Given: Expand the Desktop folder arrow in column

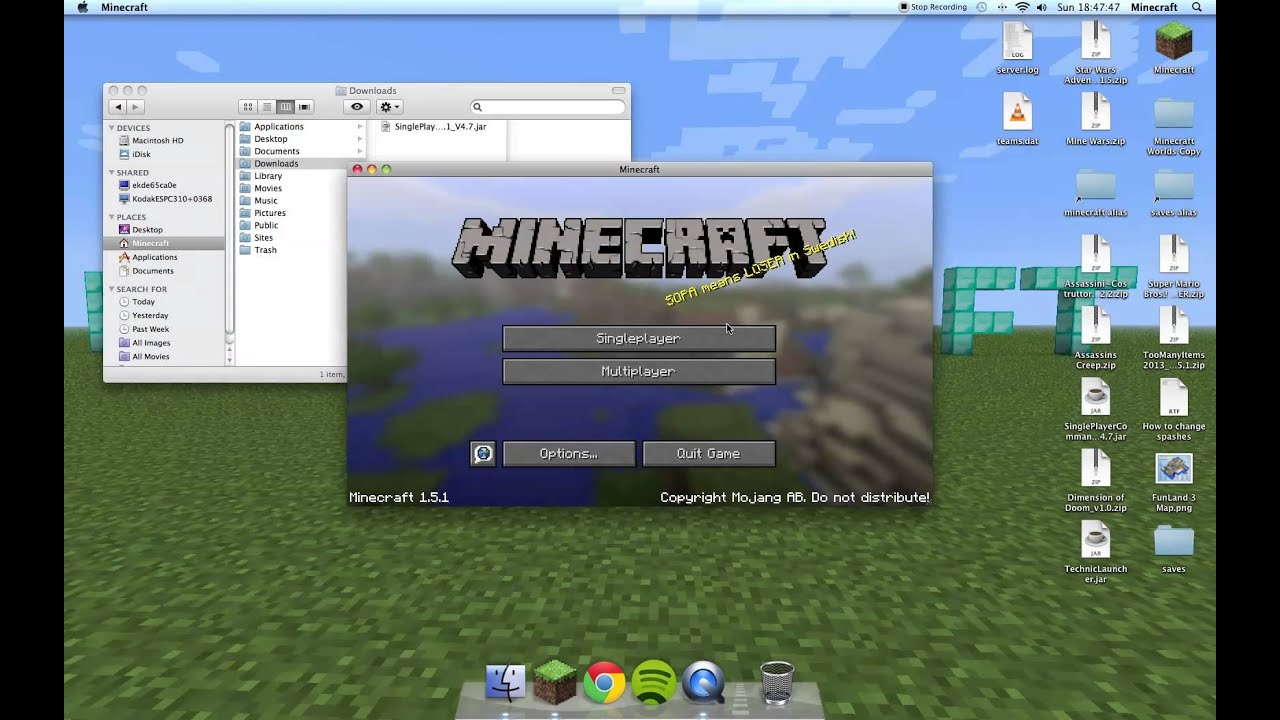Looking at the screenshot, I should point(360,139).
